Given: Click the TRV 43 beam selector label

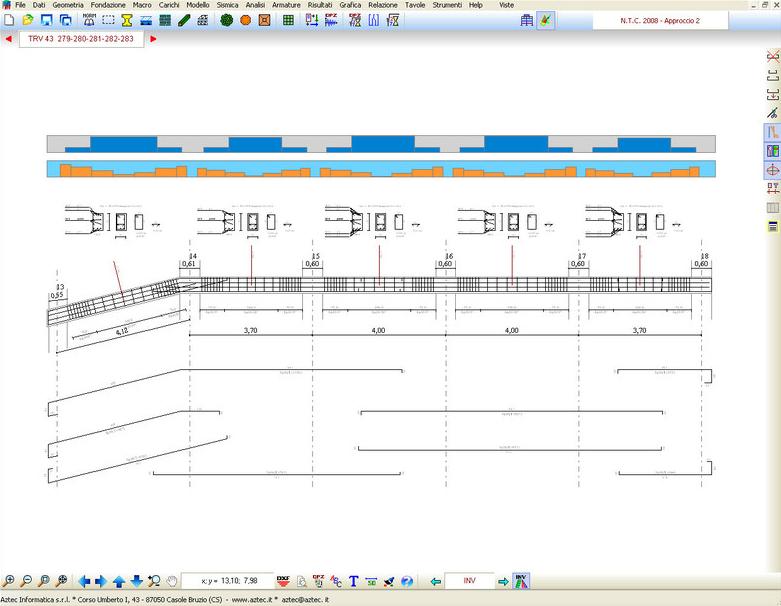Looking at the screenshot, I should [x=81, y=39].
